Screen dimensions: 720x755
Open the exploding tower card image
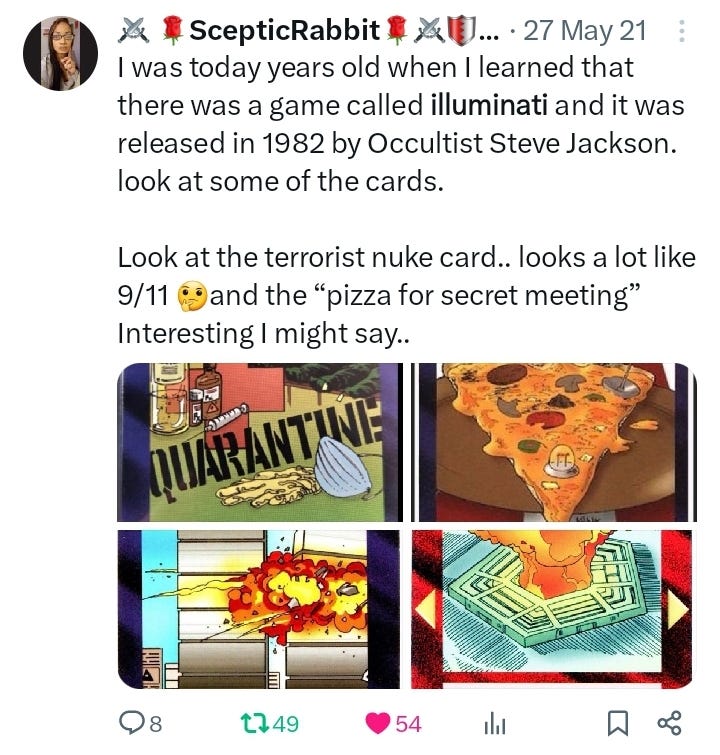click(259, 609)
